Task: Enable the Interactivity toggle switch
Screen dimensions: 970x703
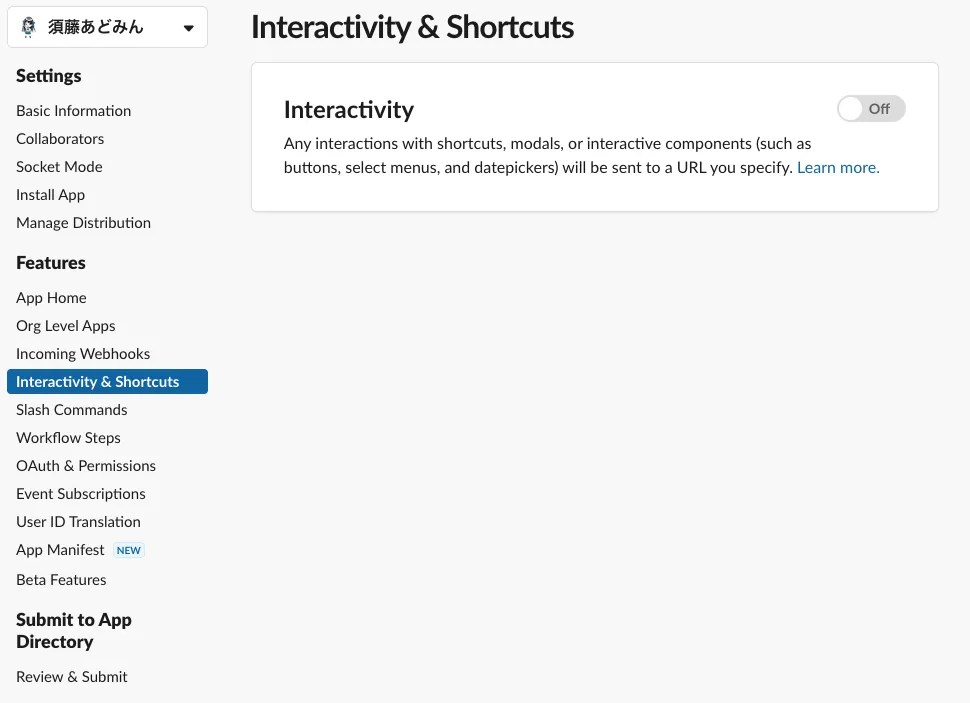Action: [x=870, y=109]
